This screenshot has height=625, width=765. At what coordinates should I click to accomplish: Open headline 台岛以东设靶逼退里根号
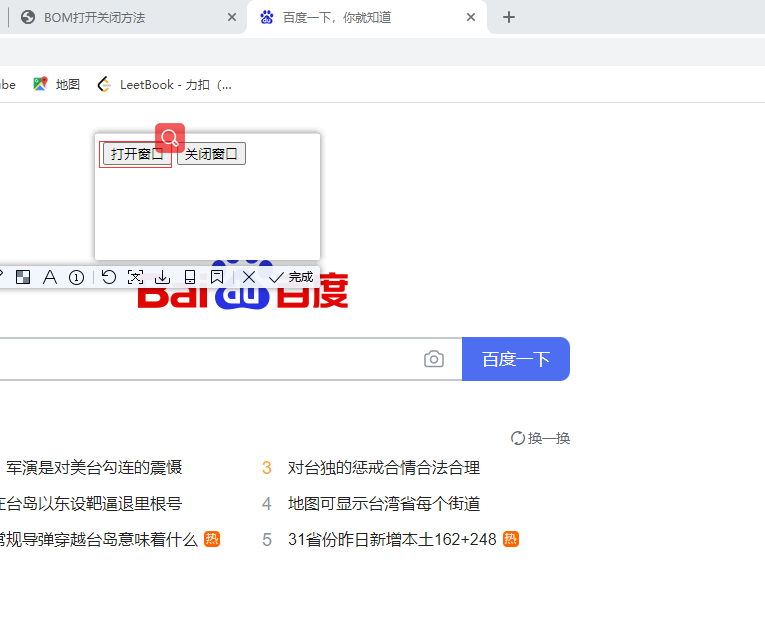click(x=91, y=504)
